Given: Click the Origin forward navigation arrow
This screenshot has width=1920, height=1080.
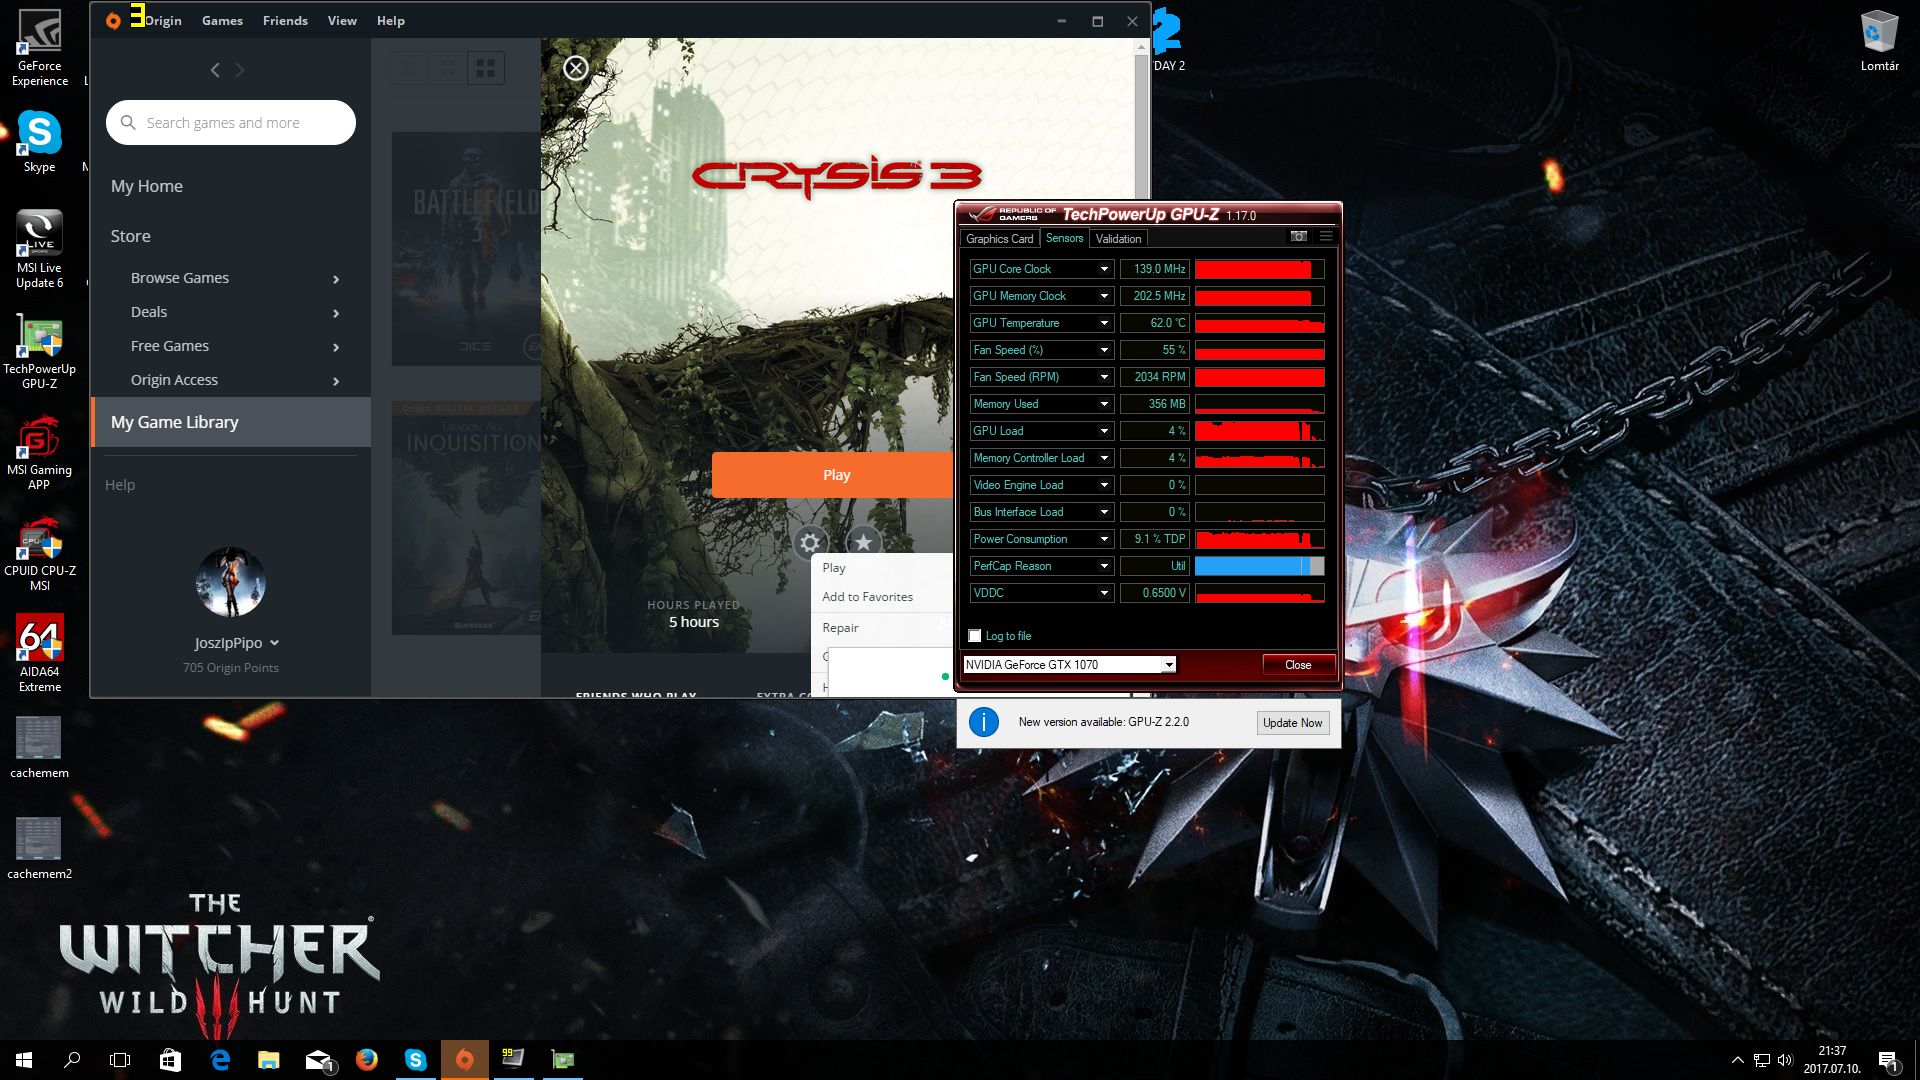Looking at the screenshot, I should [240, 70].
